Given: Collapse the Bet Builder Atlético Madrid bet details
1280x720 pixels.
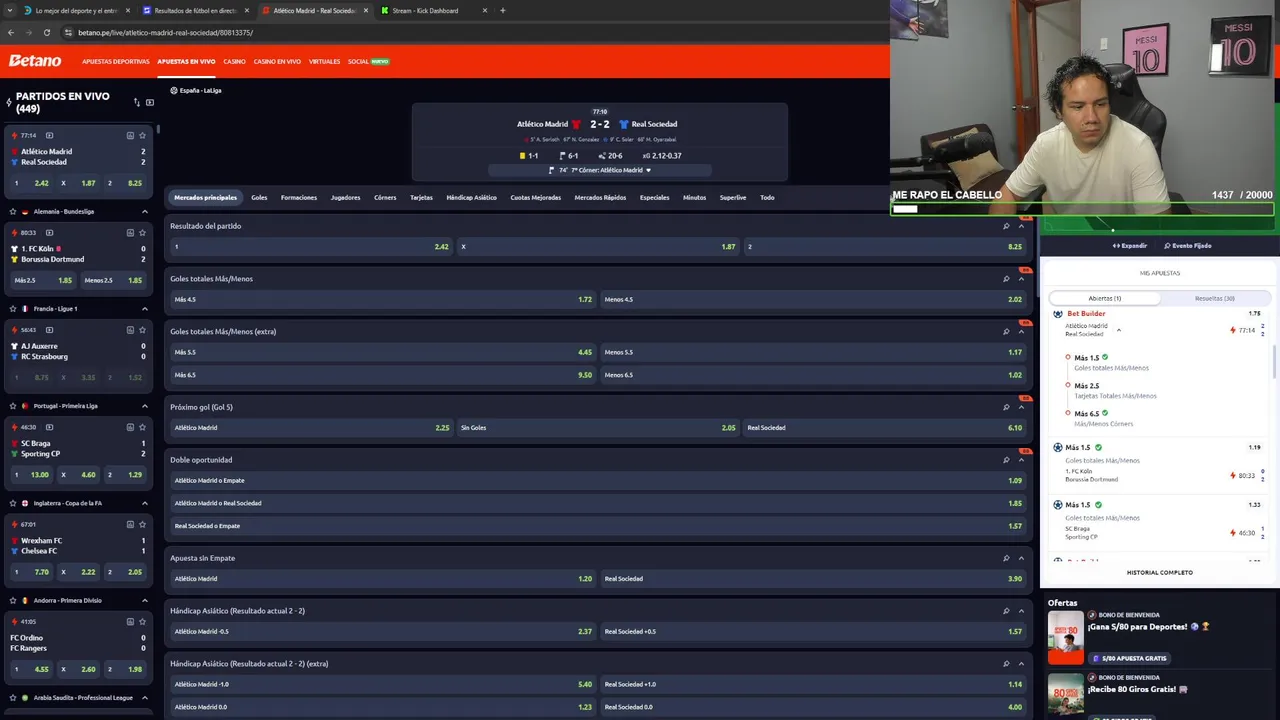Looking at the screenshot, I should (1119, 330).
